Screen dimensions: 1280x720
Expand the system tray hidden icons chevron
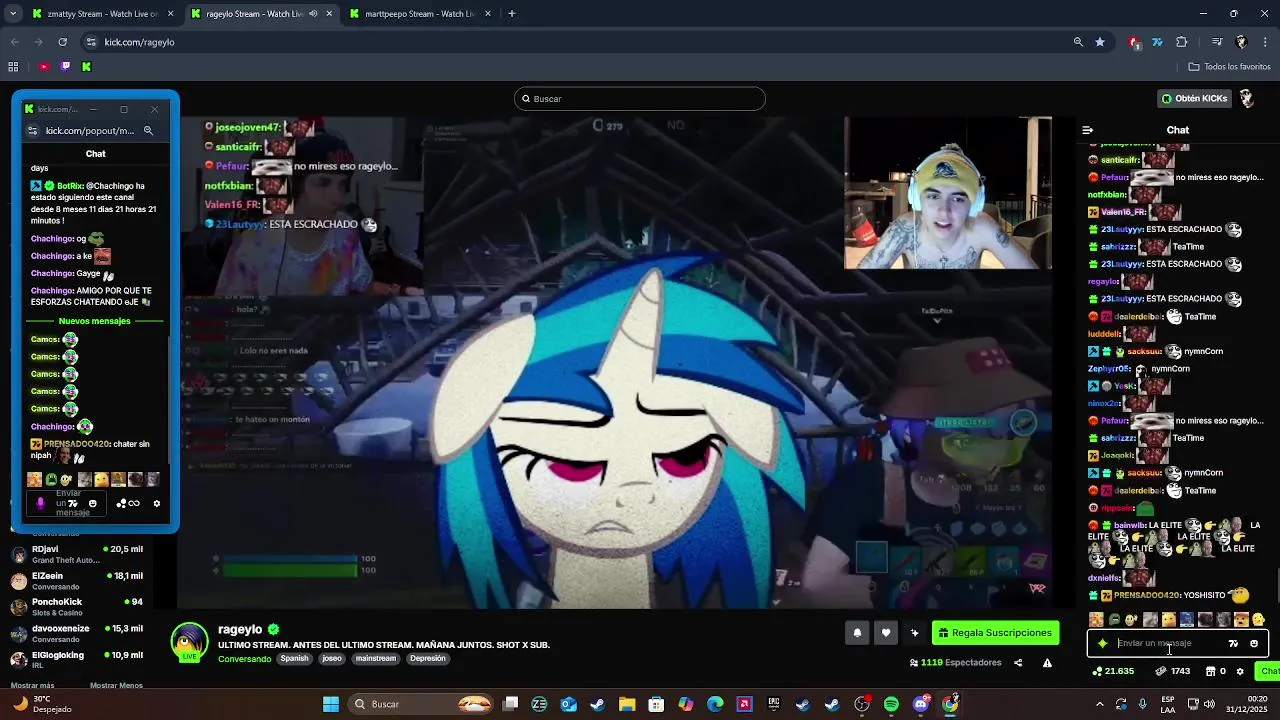(1100, 704)
